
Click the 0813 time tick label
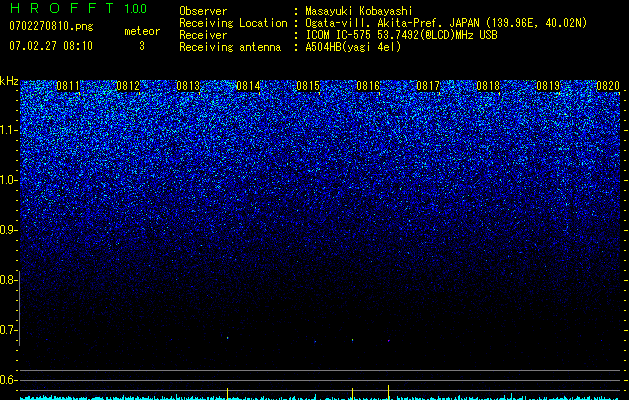tap(188, 86)
